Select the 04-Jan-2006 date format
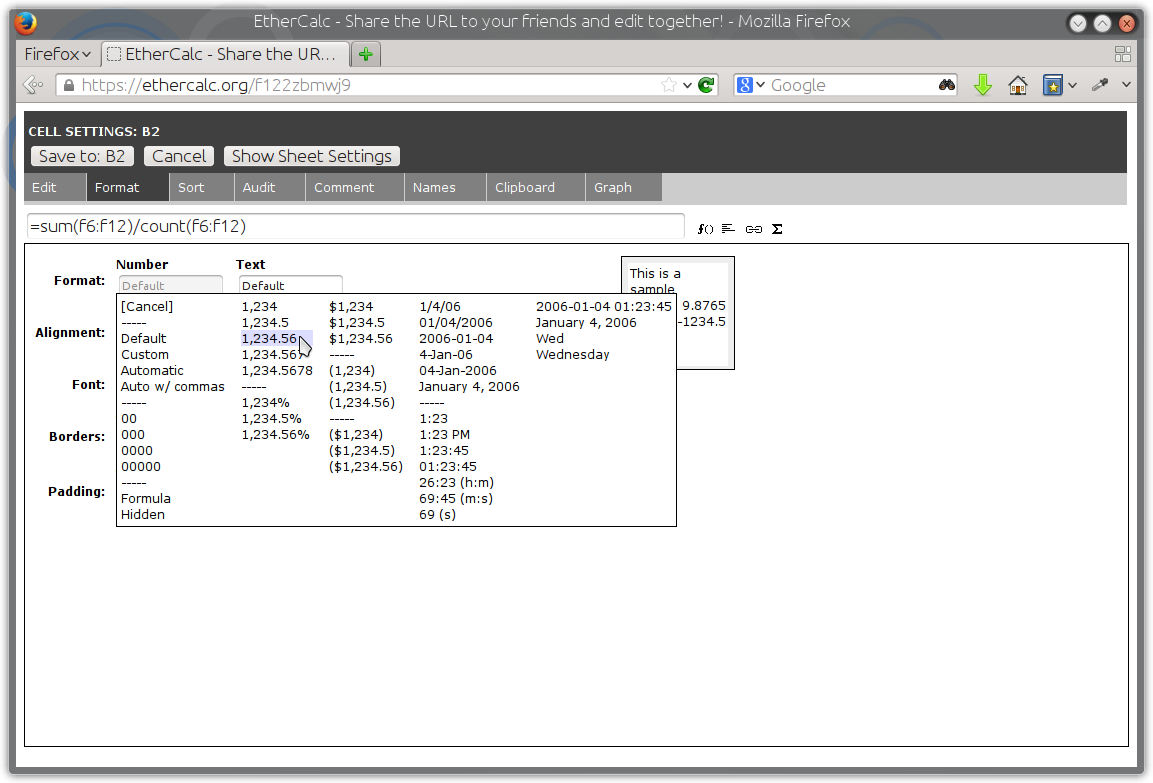Screen dimensions: 1153x783 (x=457, y=371)
